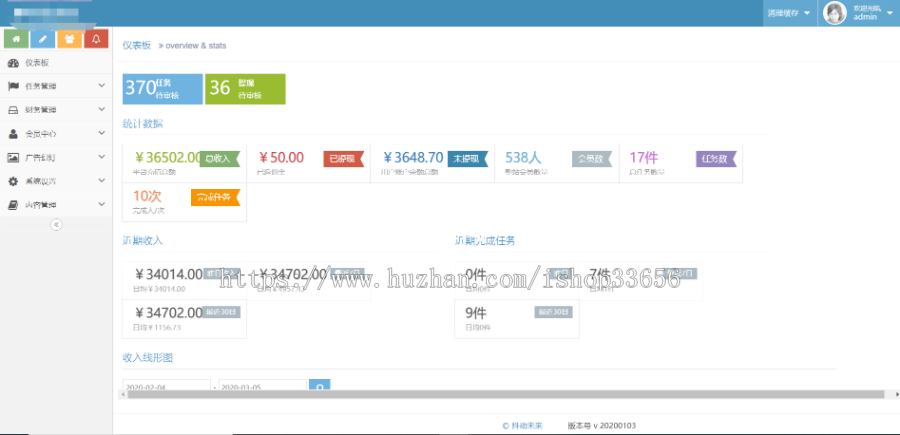Click the ¥36502.00 total income value

point(168,158)
